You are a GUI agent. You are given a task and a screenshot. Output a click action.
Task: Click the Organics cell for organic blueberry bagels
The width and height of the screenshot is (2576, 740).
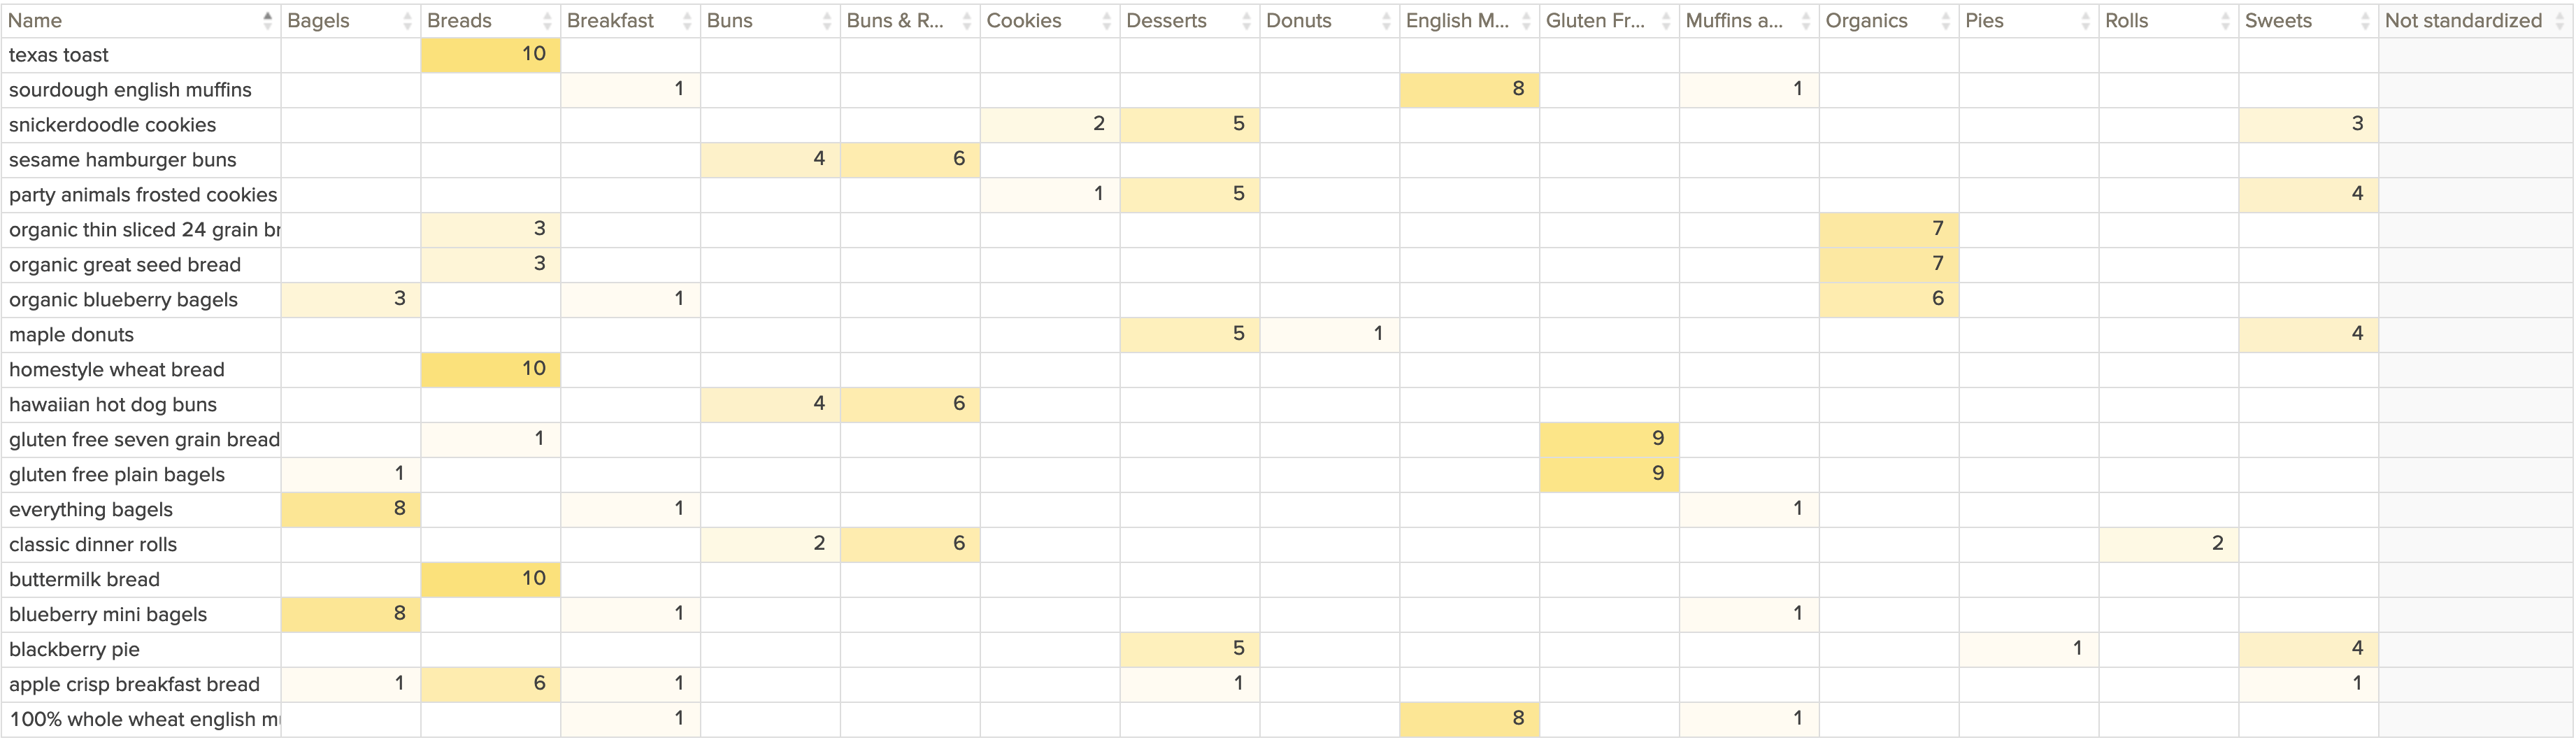click(x=1888, y=299)
